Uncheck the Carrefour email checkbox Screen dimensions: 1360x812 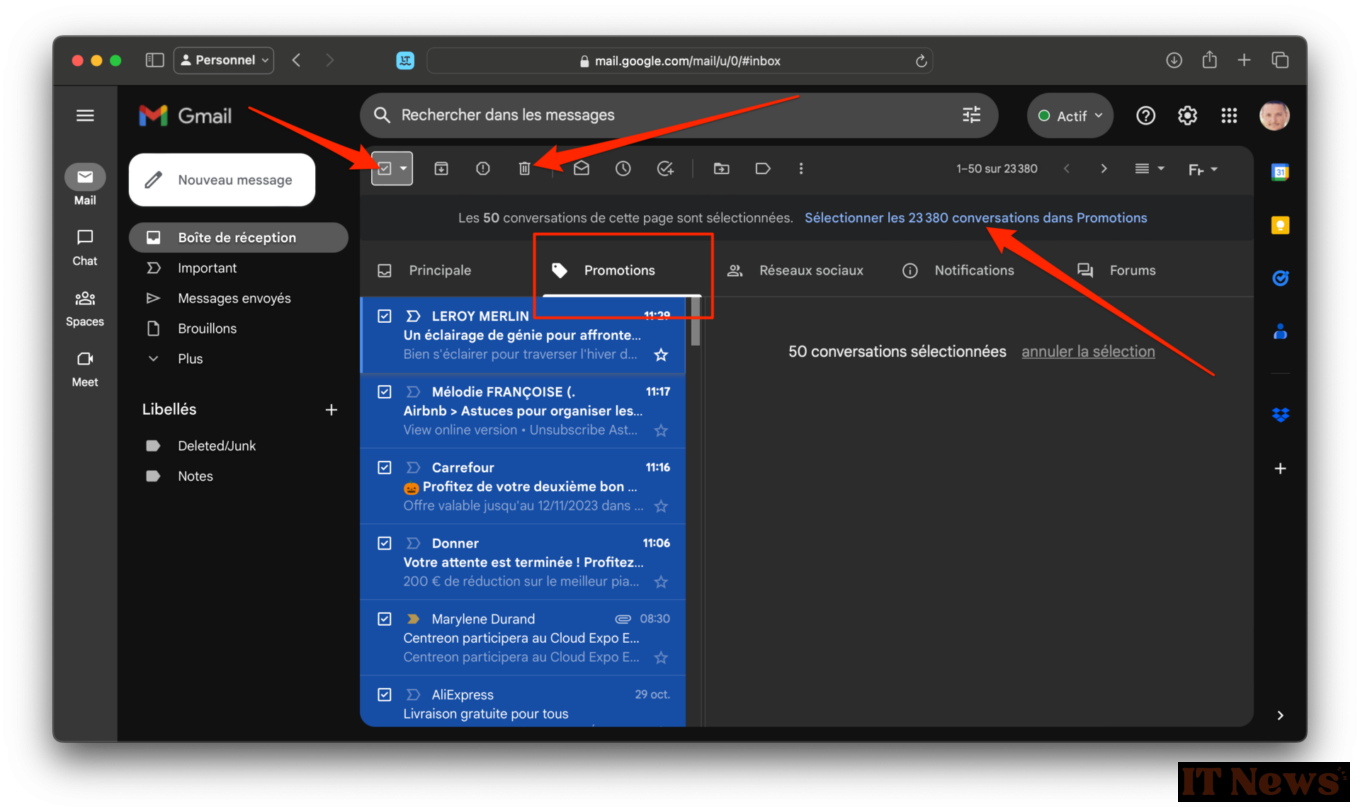(x=384, y=467)
